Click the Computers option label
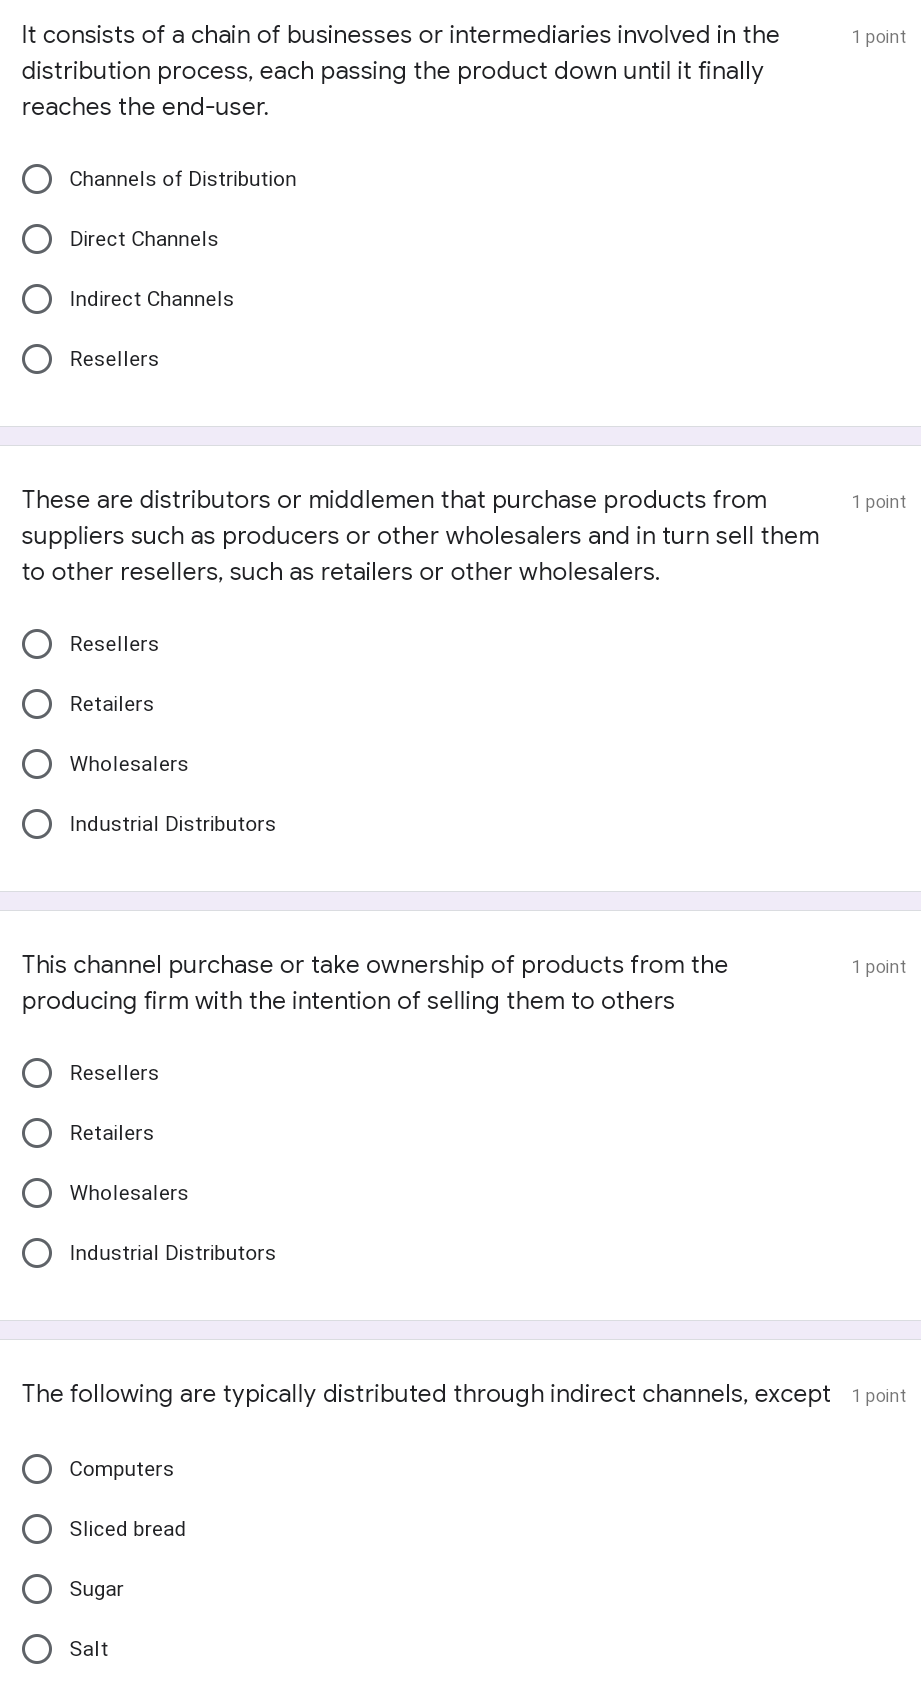This screenshot has width=921, height=1687. tap(121, 1469)
